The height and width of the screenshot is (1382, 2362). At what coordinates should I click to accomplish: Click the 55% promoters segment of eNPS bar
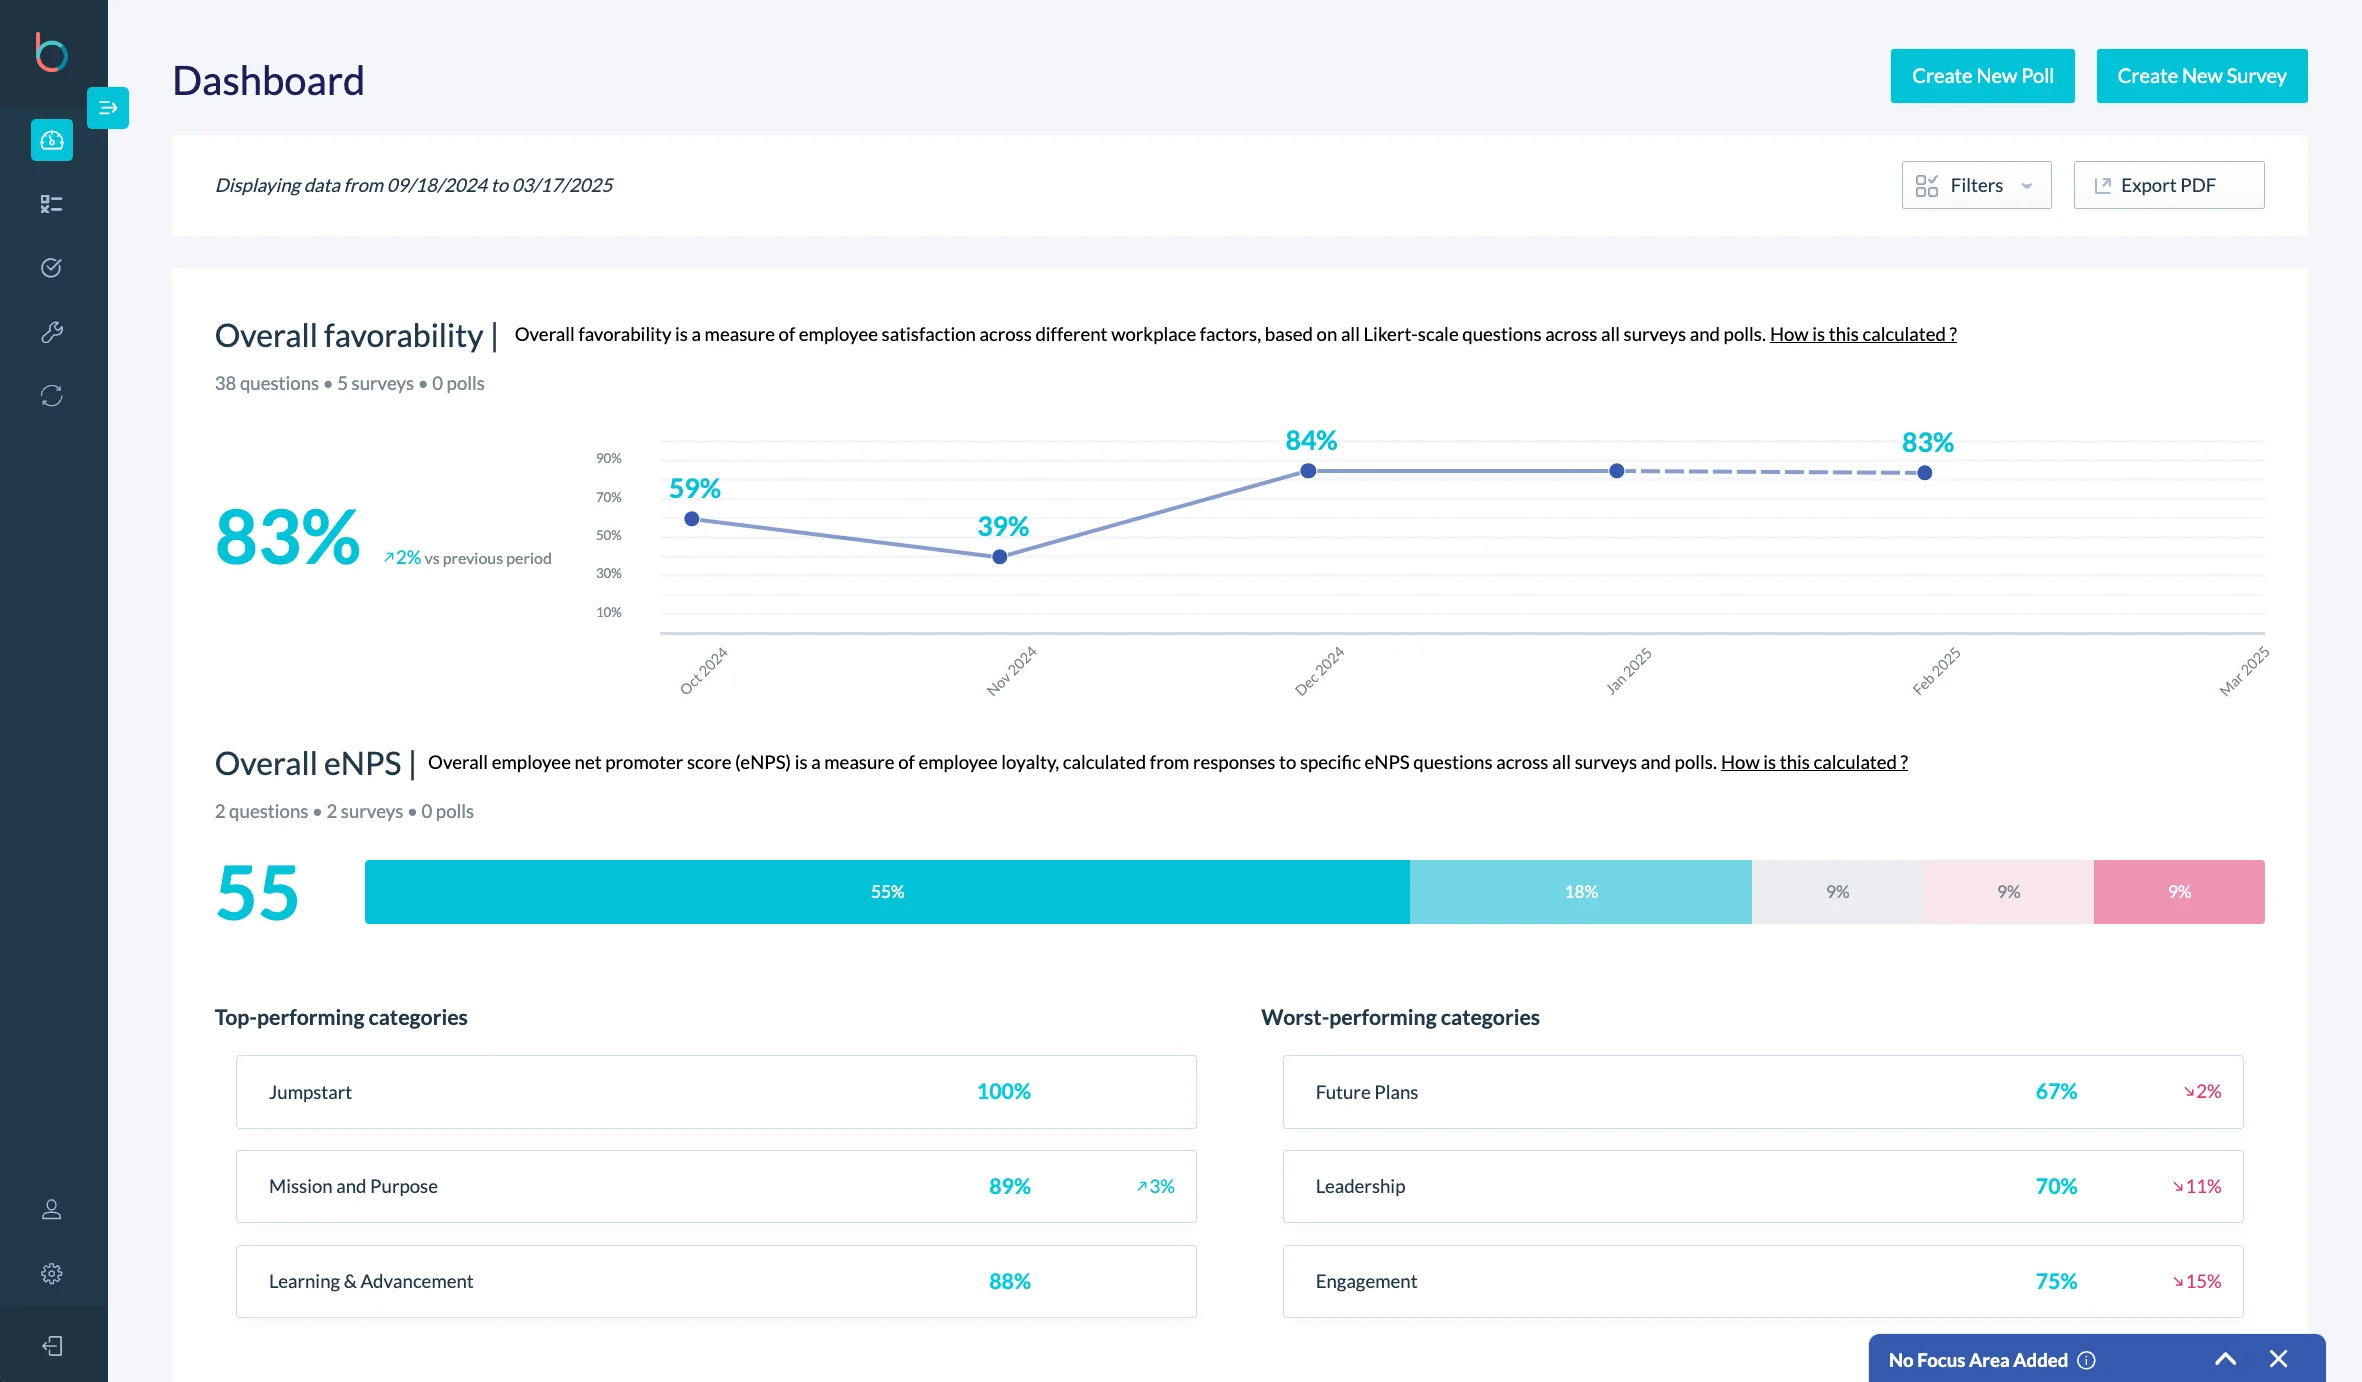click(886, 891)
